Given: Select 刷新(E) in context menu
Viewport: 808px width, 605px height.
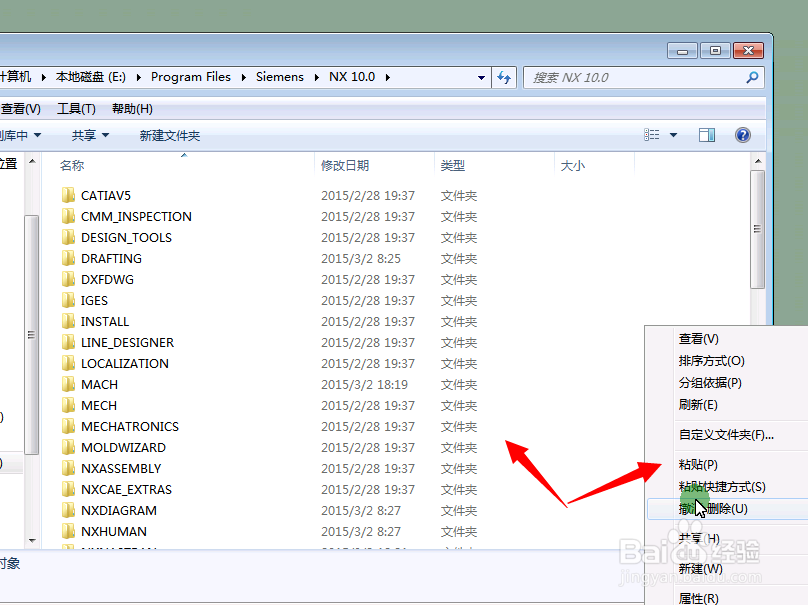Looking at the screenshot, I should (698, 405).
